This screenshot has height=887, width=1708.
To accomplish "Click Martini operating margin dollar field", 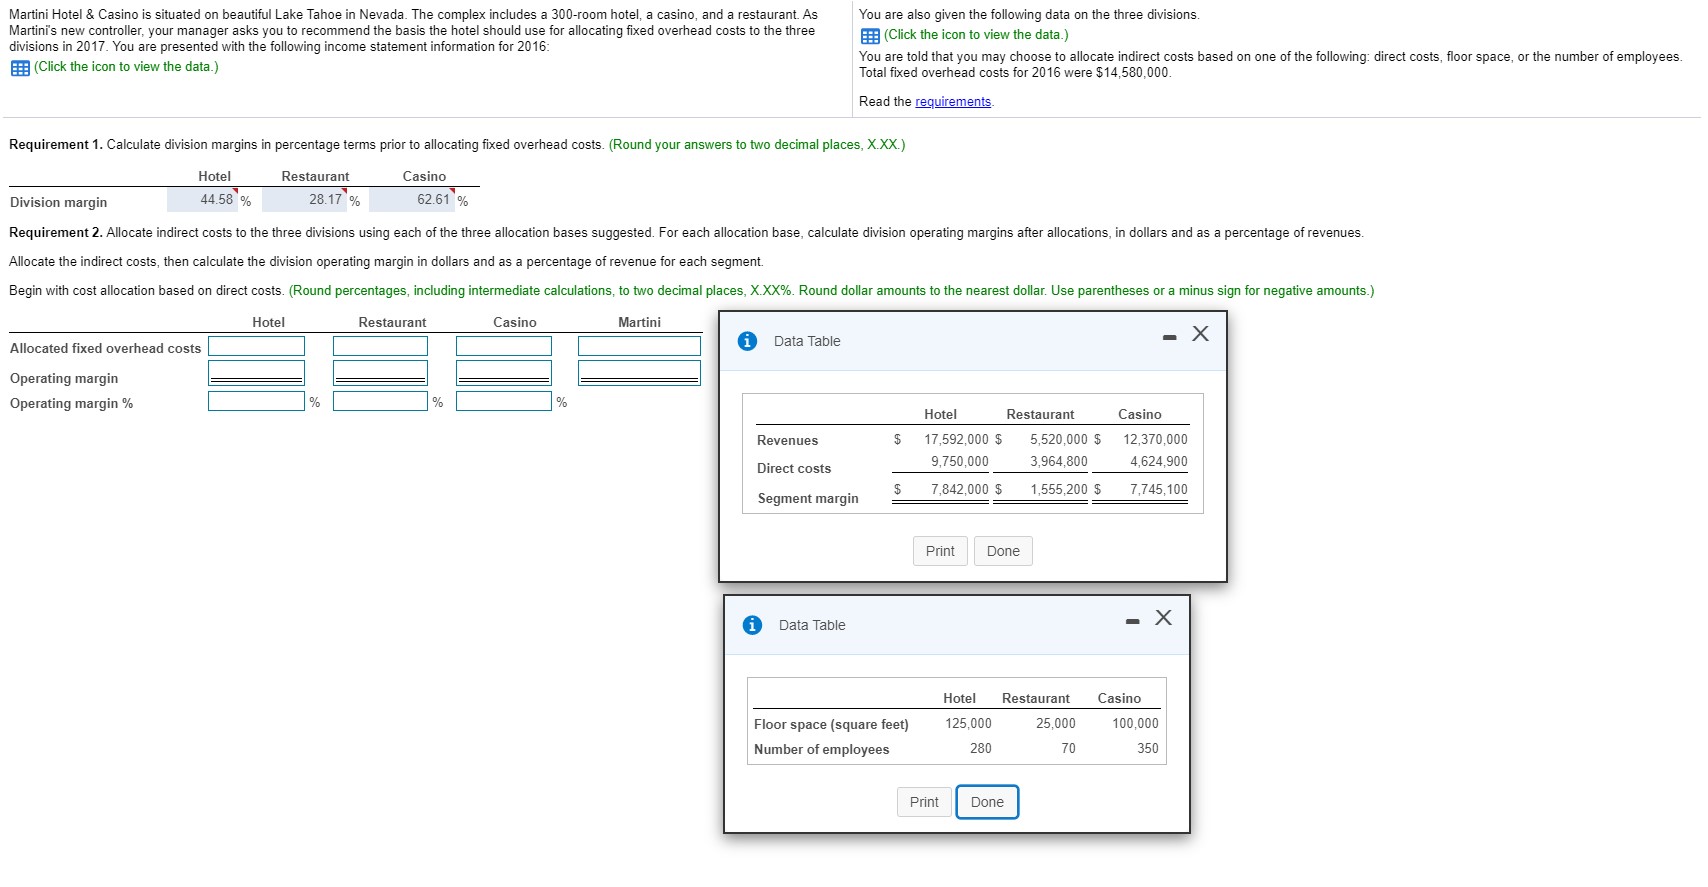I will [639, 373].
